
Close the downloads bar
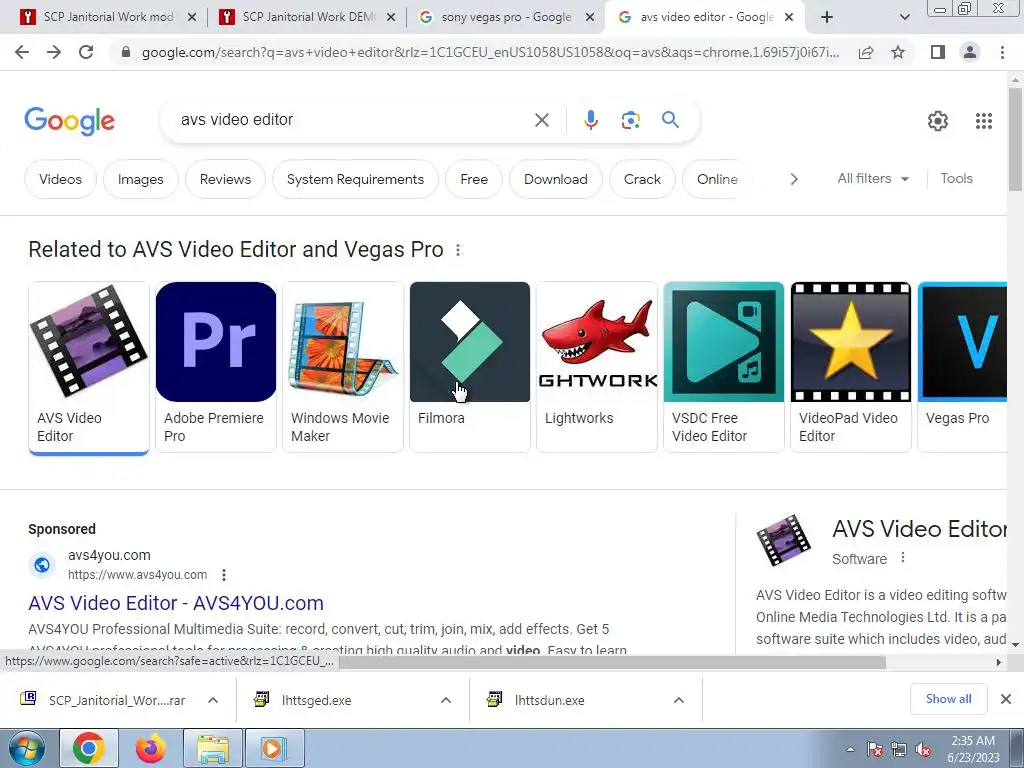[x=1006, y=699]
